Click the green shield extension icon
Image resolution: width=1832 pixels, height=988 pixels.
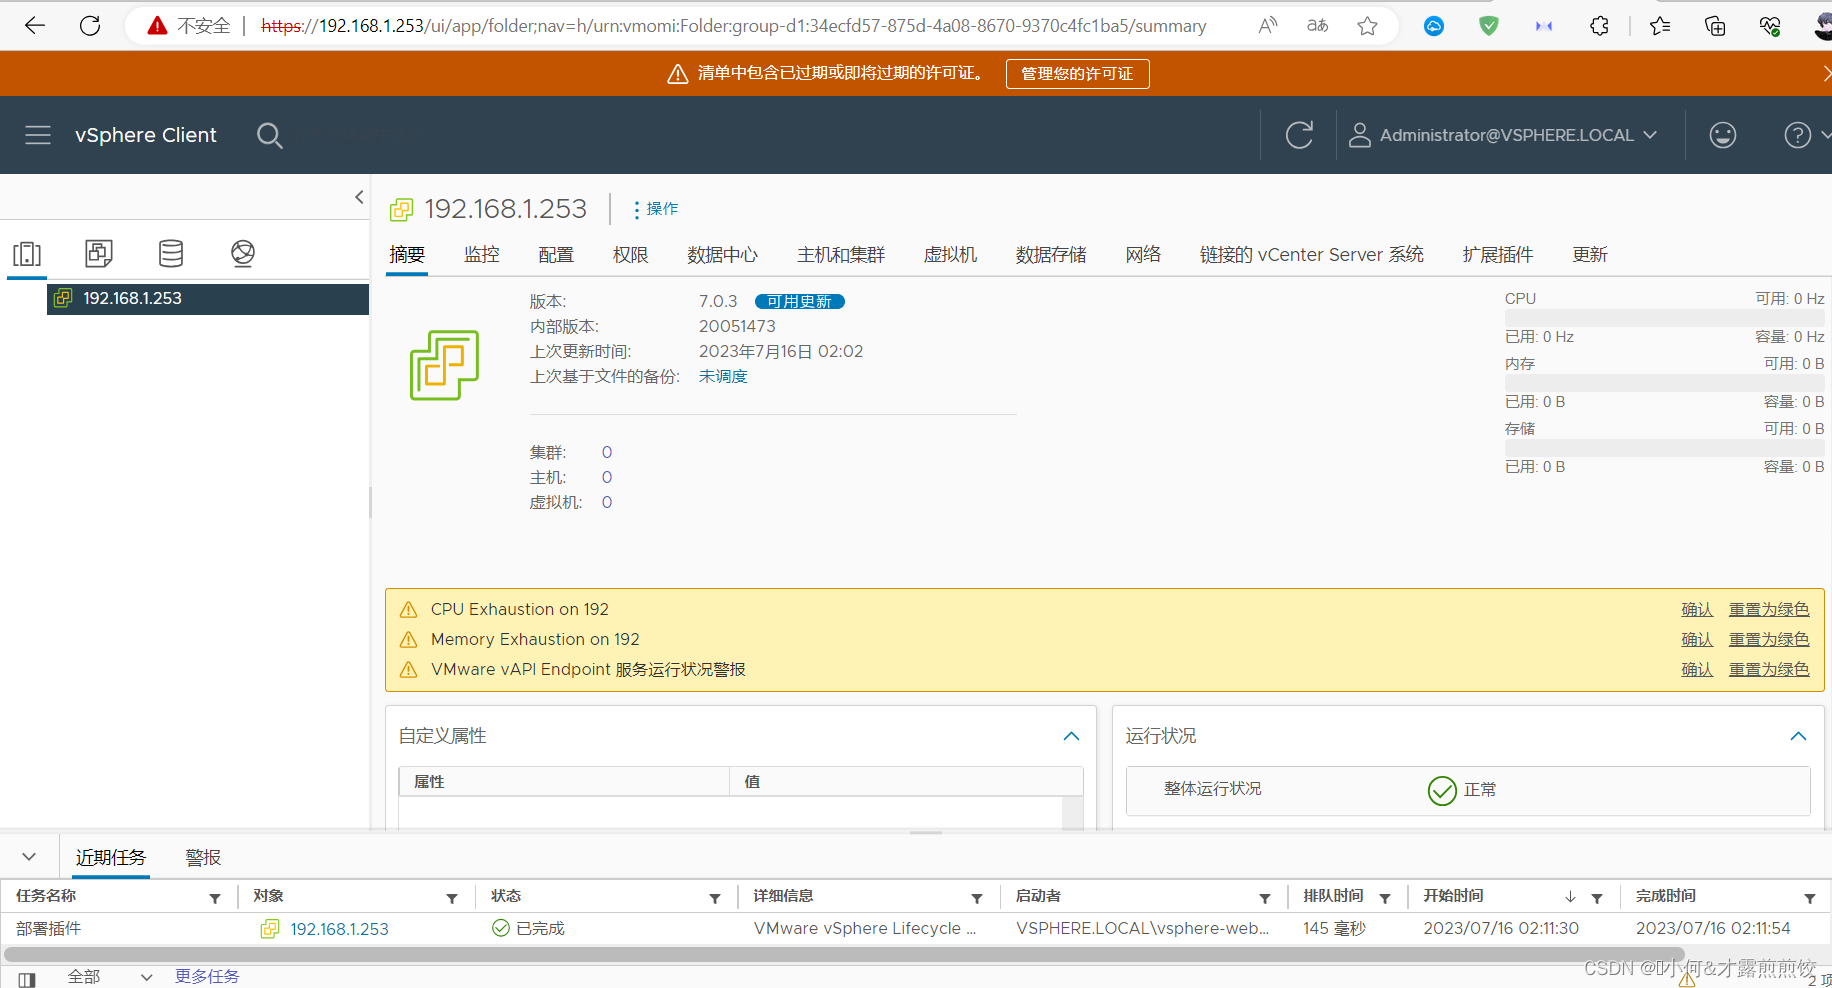pos(1489,26)
